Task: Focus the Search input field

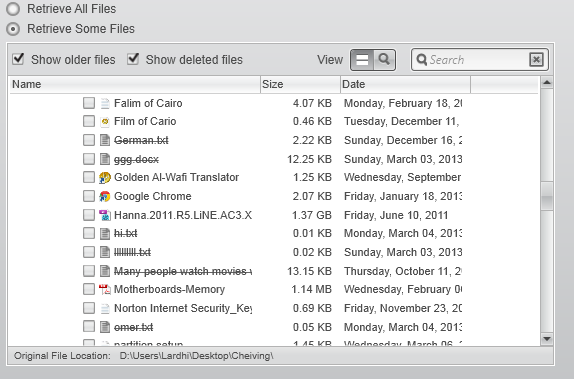Action: (x=478, y=60)
